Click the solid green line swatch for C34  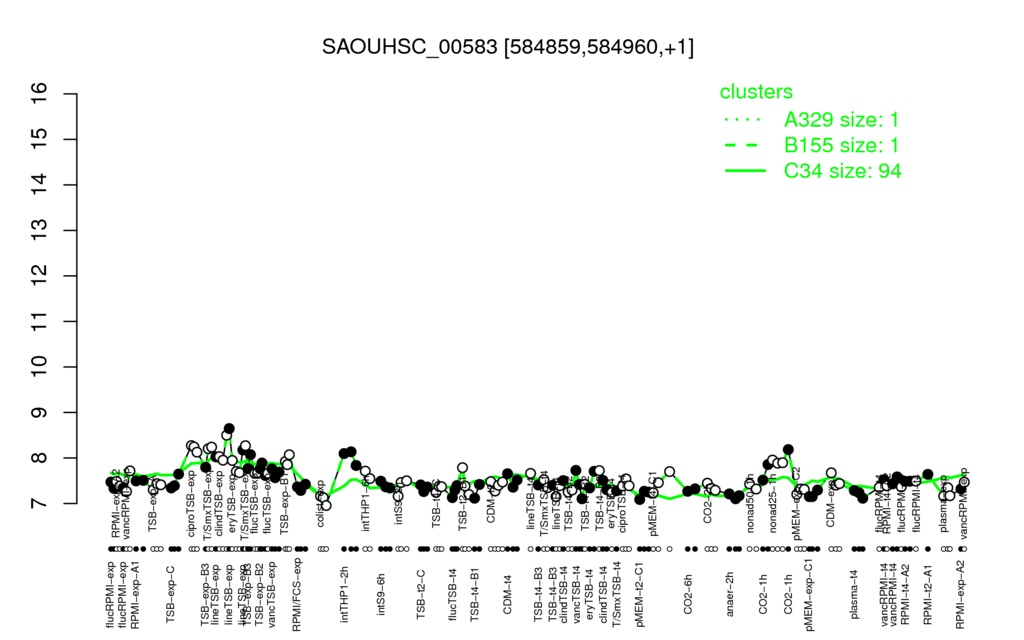click(x=744, y=171)
